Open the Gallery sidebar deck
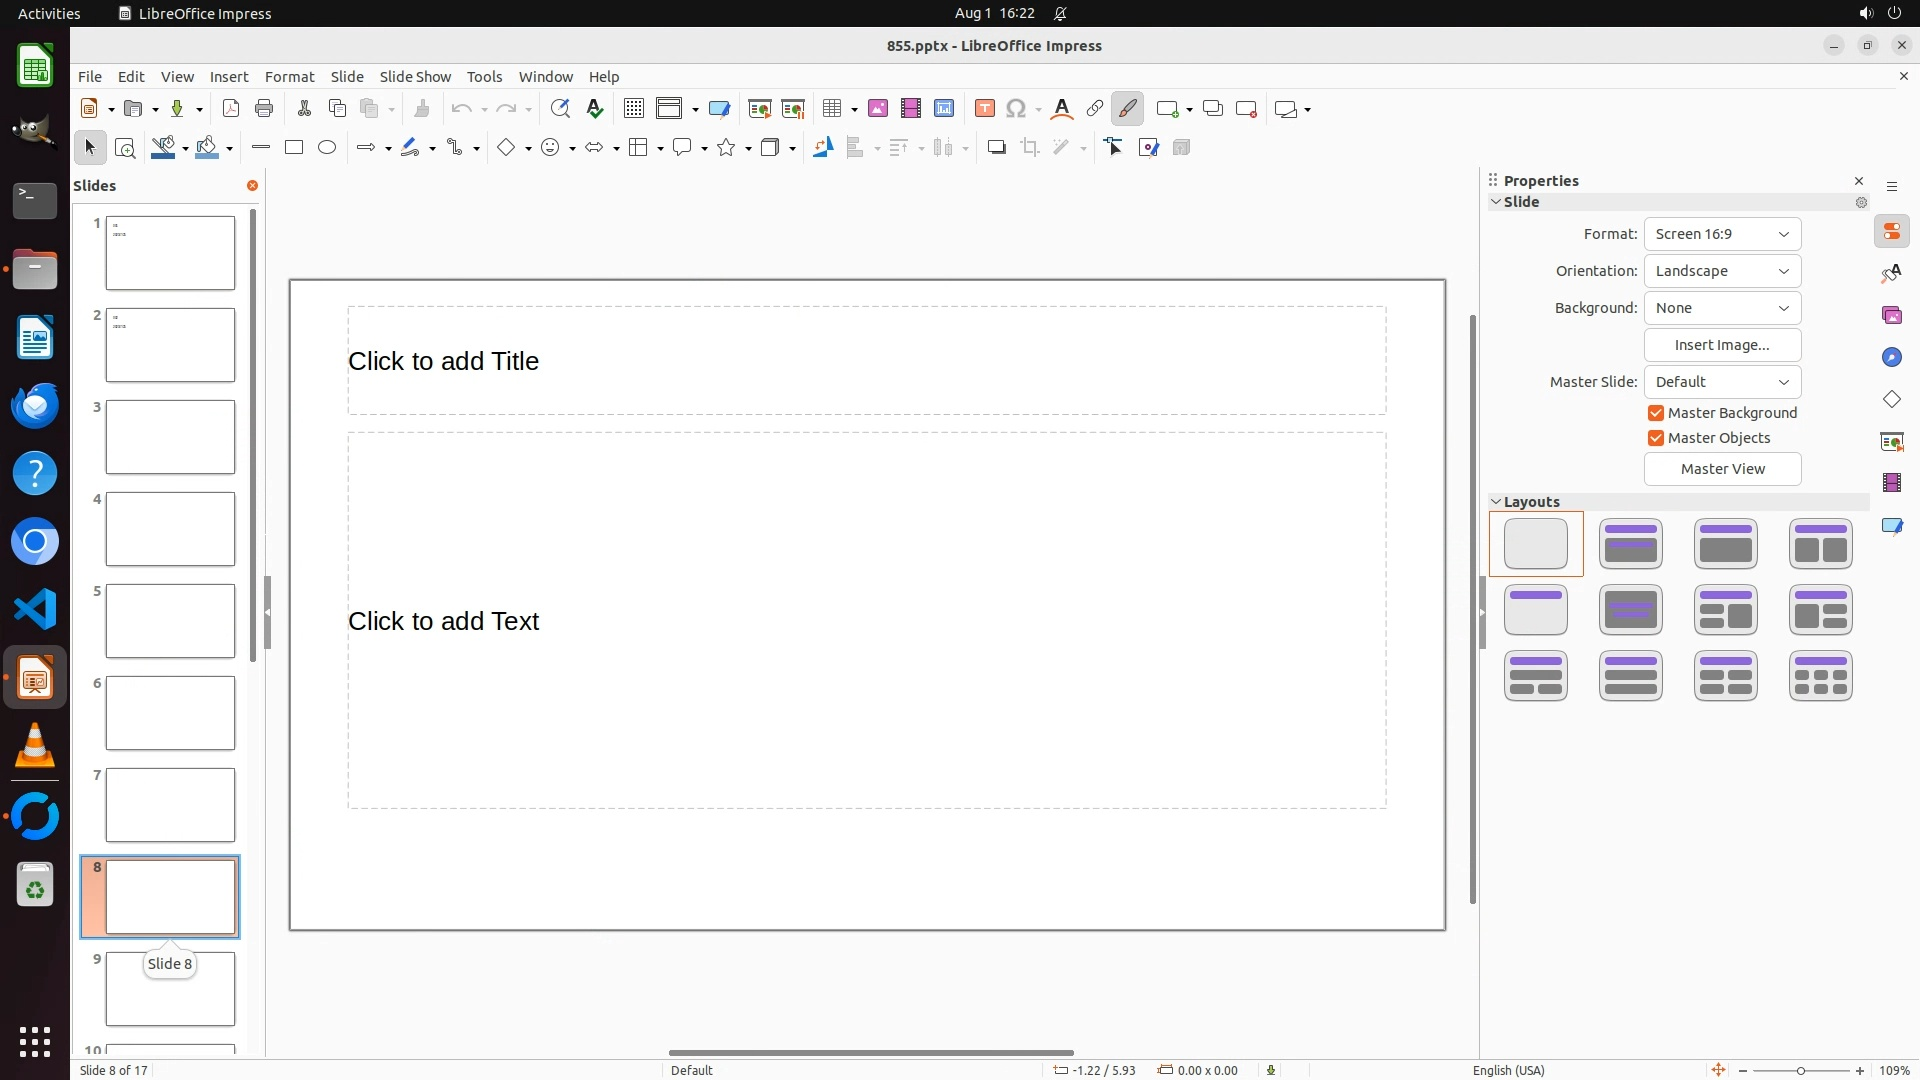1920x1080 pixels. pyautogui.click(x=1892, y=316)
